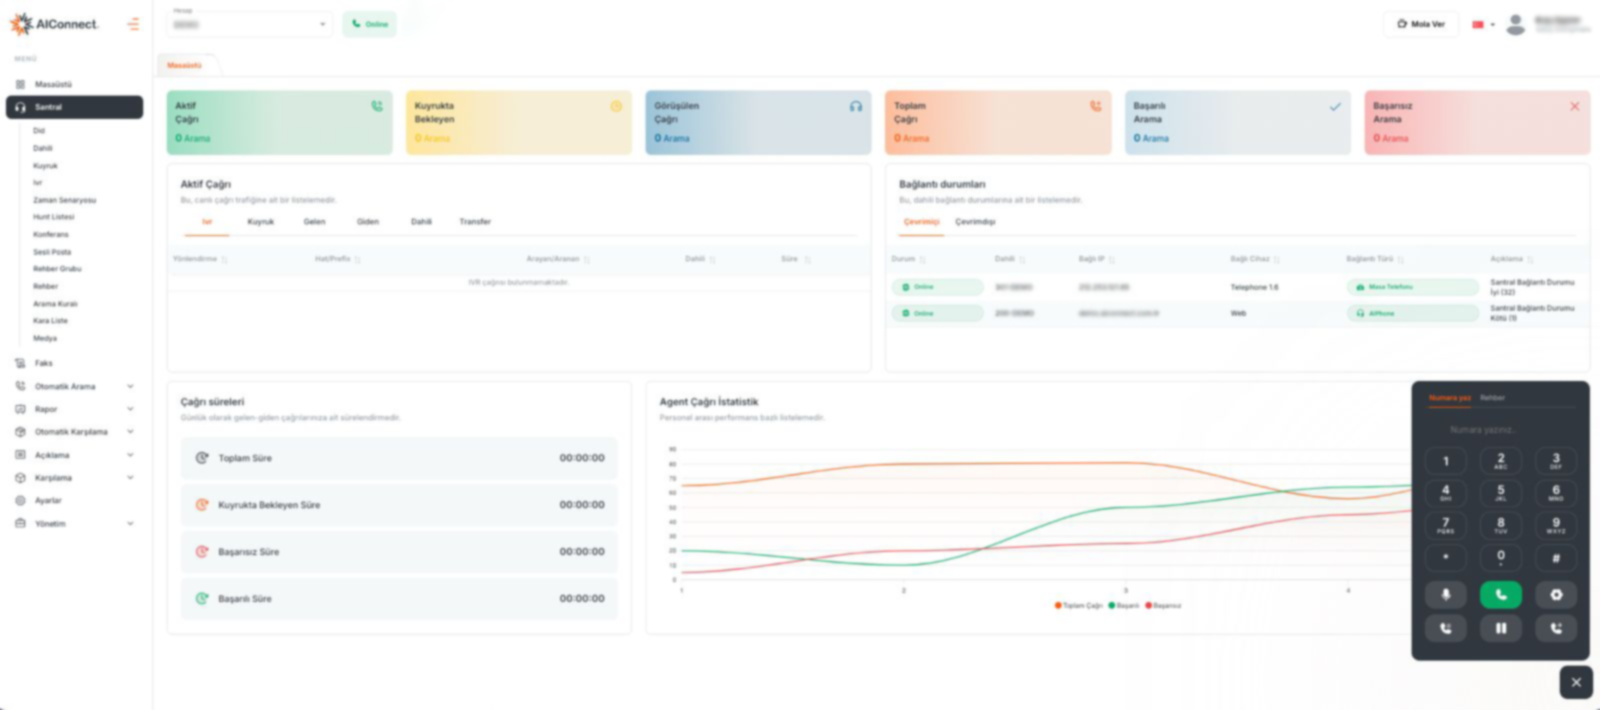The width and height of the screenshot is (1600, 710).
Task: Click the Faks icon in the sidebar
Action: (21, 363)
